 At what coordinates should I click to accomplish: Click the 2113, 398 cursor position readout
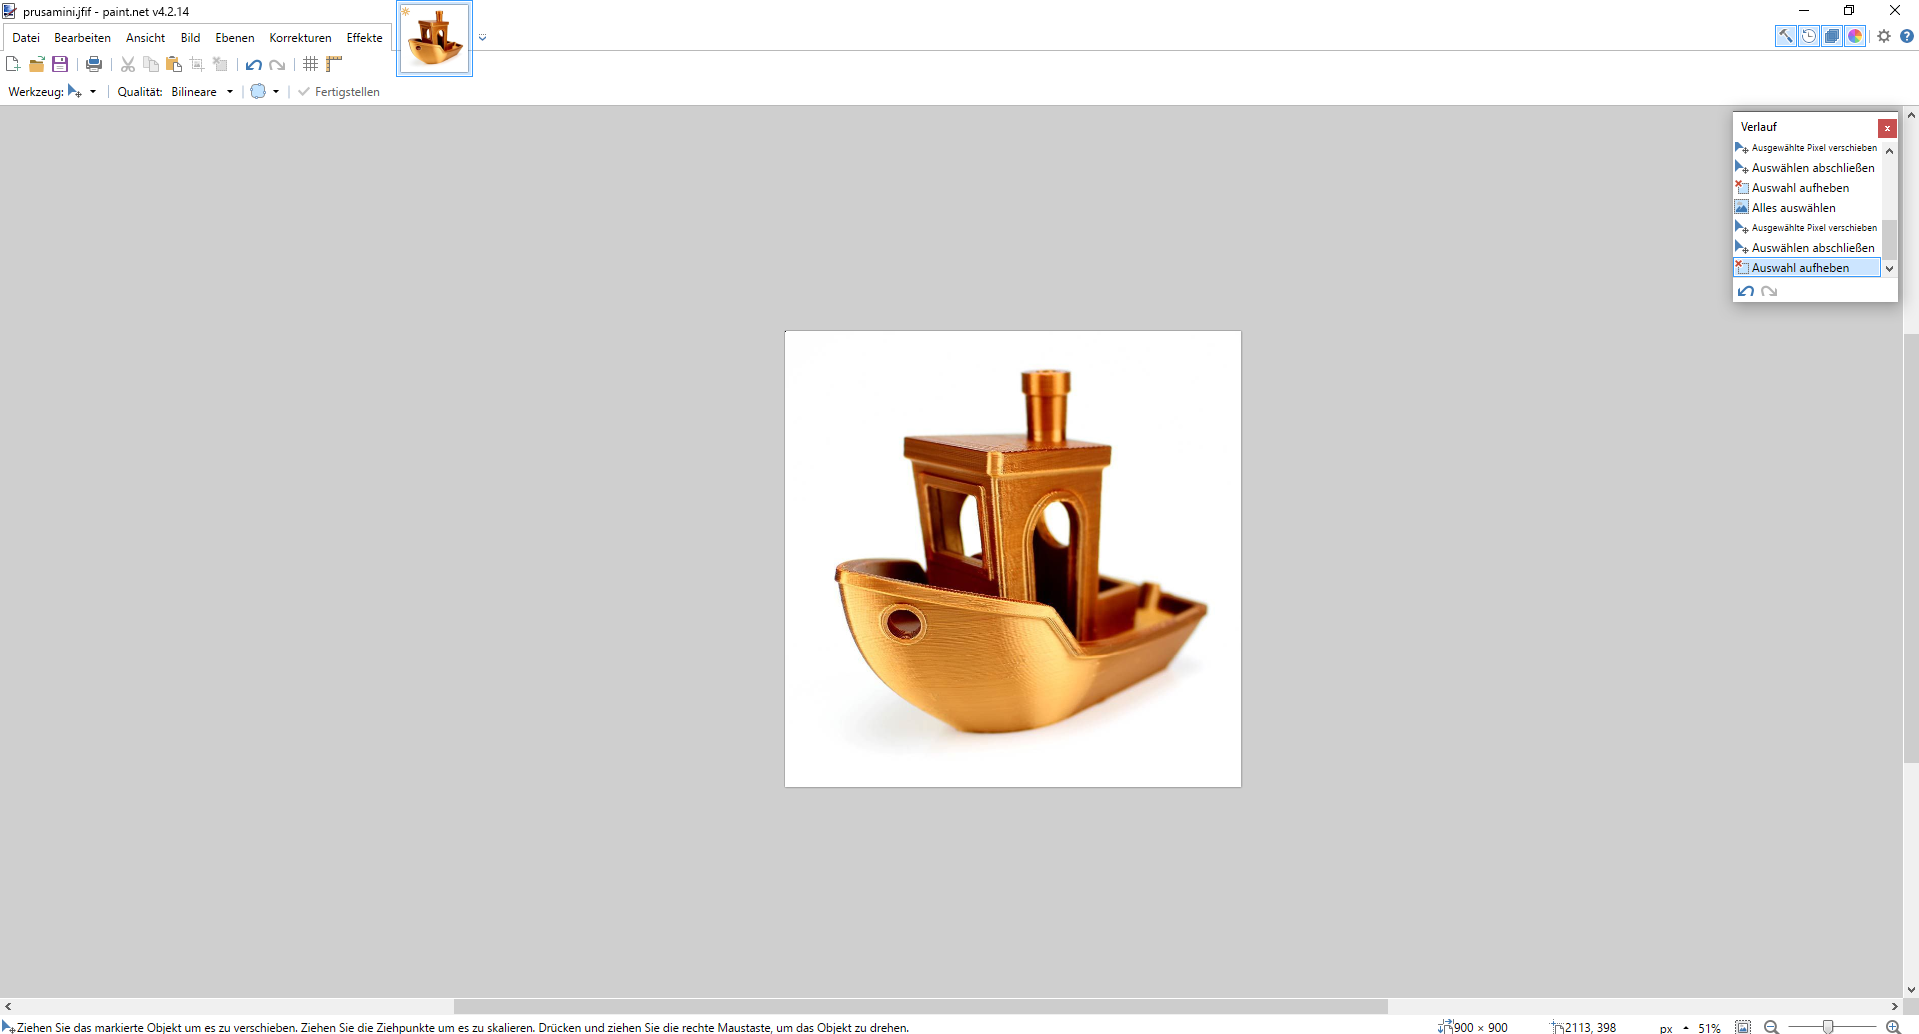[x=1584, y=1027]
